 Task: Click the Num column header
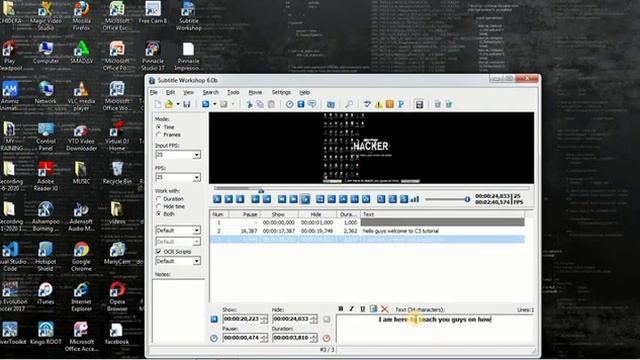(219, 214)
